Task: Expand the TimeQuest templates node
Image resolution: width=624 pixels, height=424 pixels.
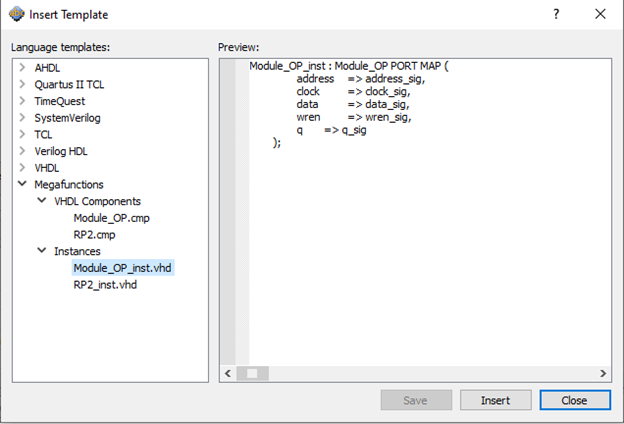Action: [23, 101]
